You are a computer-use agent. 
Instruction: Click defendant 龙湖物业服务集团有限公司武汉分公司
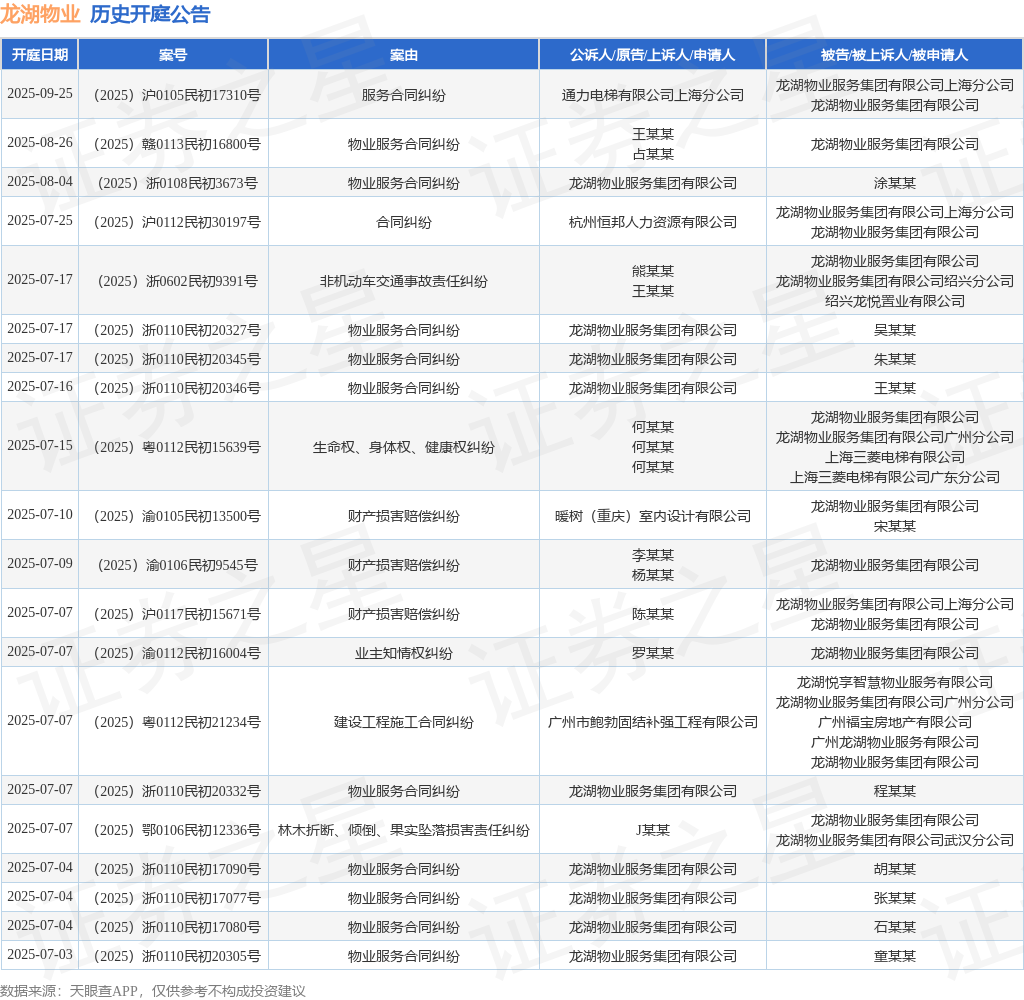[x=895, y=841]
